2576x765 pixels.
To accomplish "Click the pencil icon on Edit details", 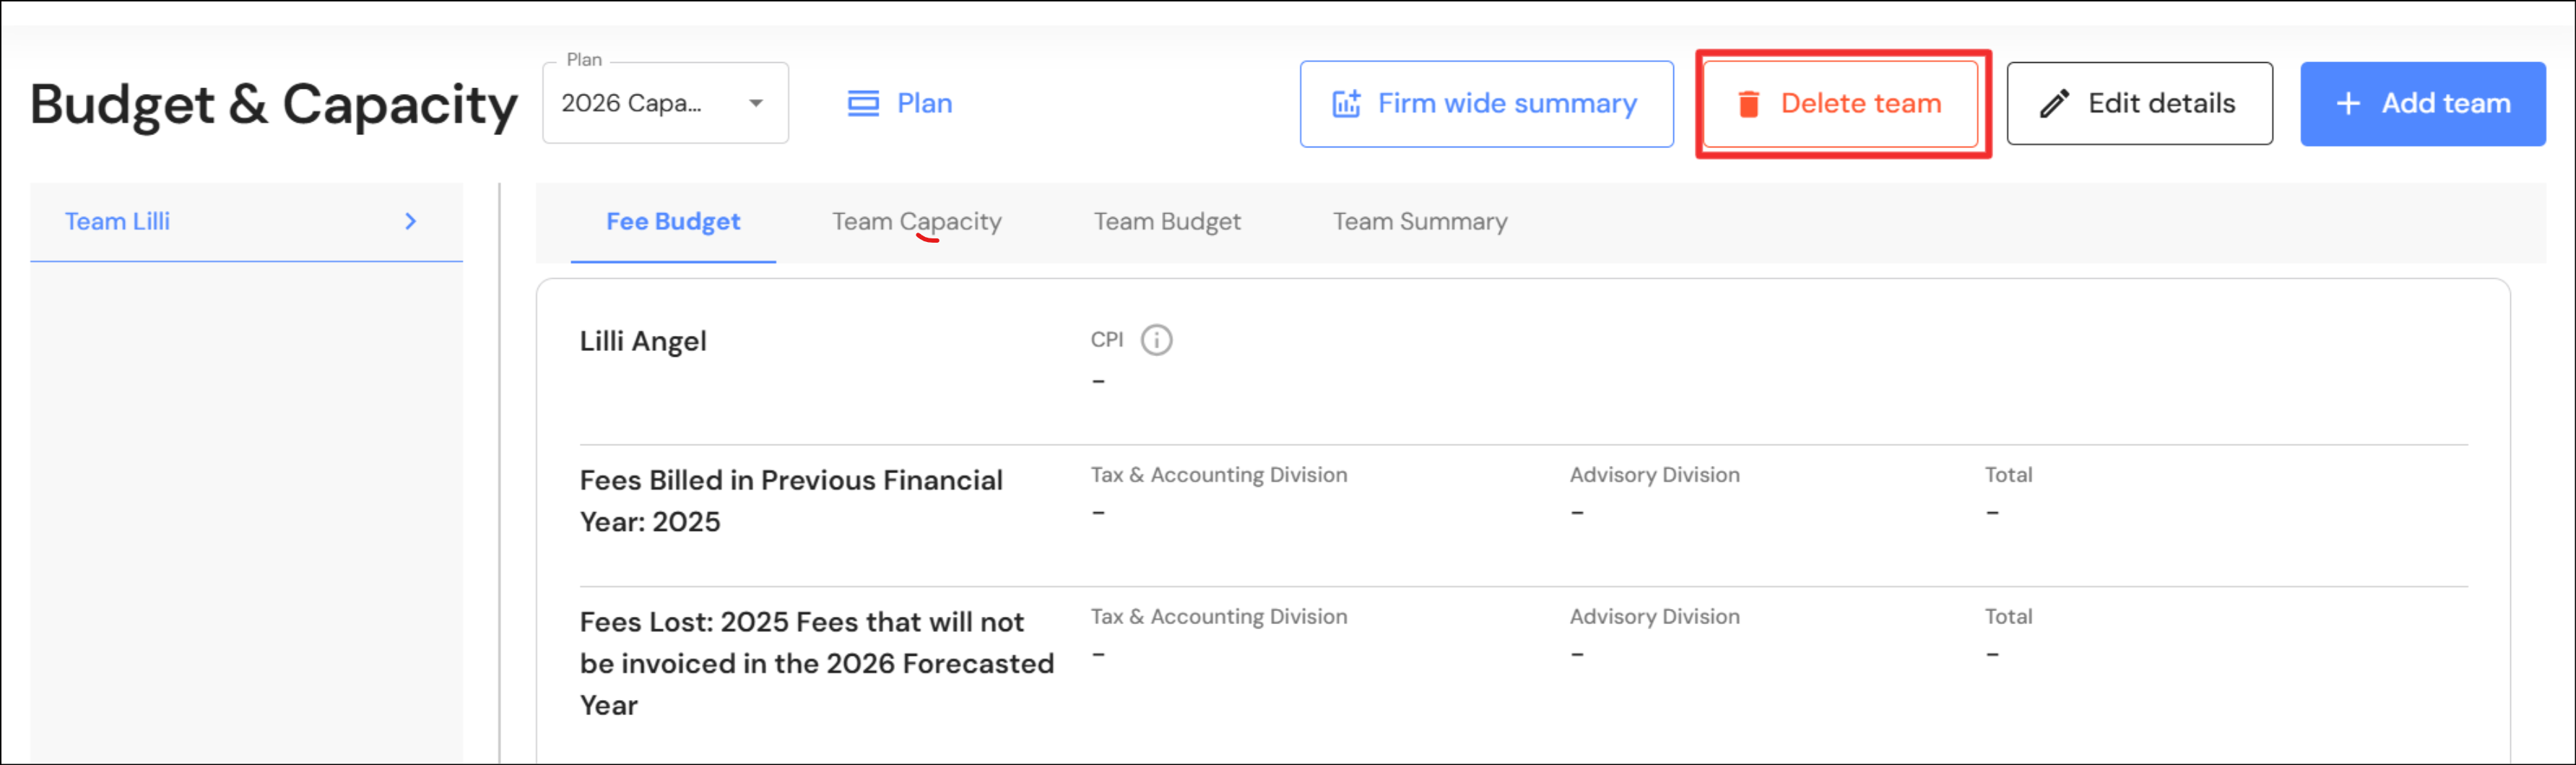I will [2054, 104].
